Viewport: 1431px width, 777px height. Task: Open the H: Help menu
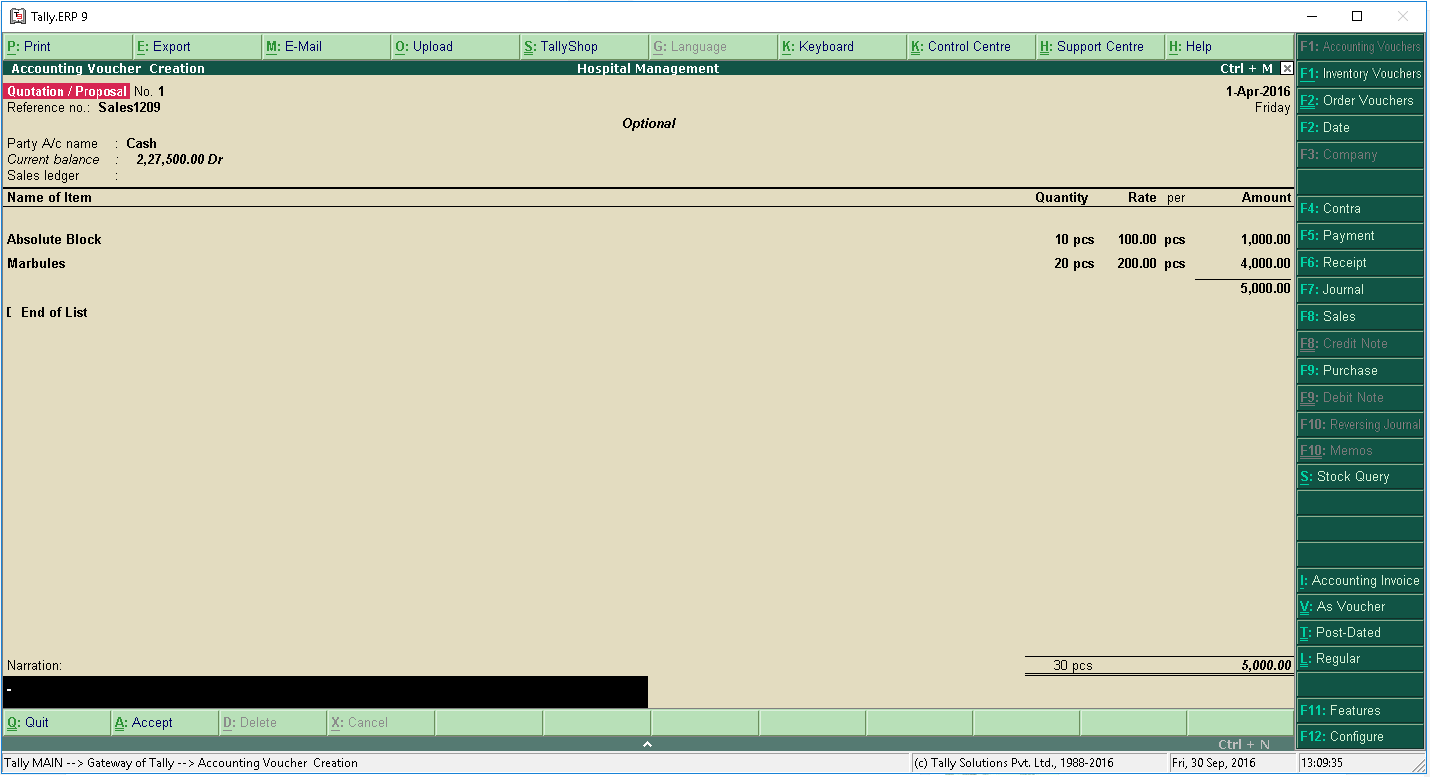click(x=1229, y=47)
